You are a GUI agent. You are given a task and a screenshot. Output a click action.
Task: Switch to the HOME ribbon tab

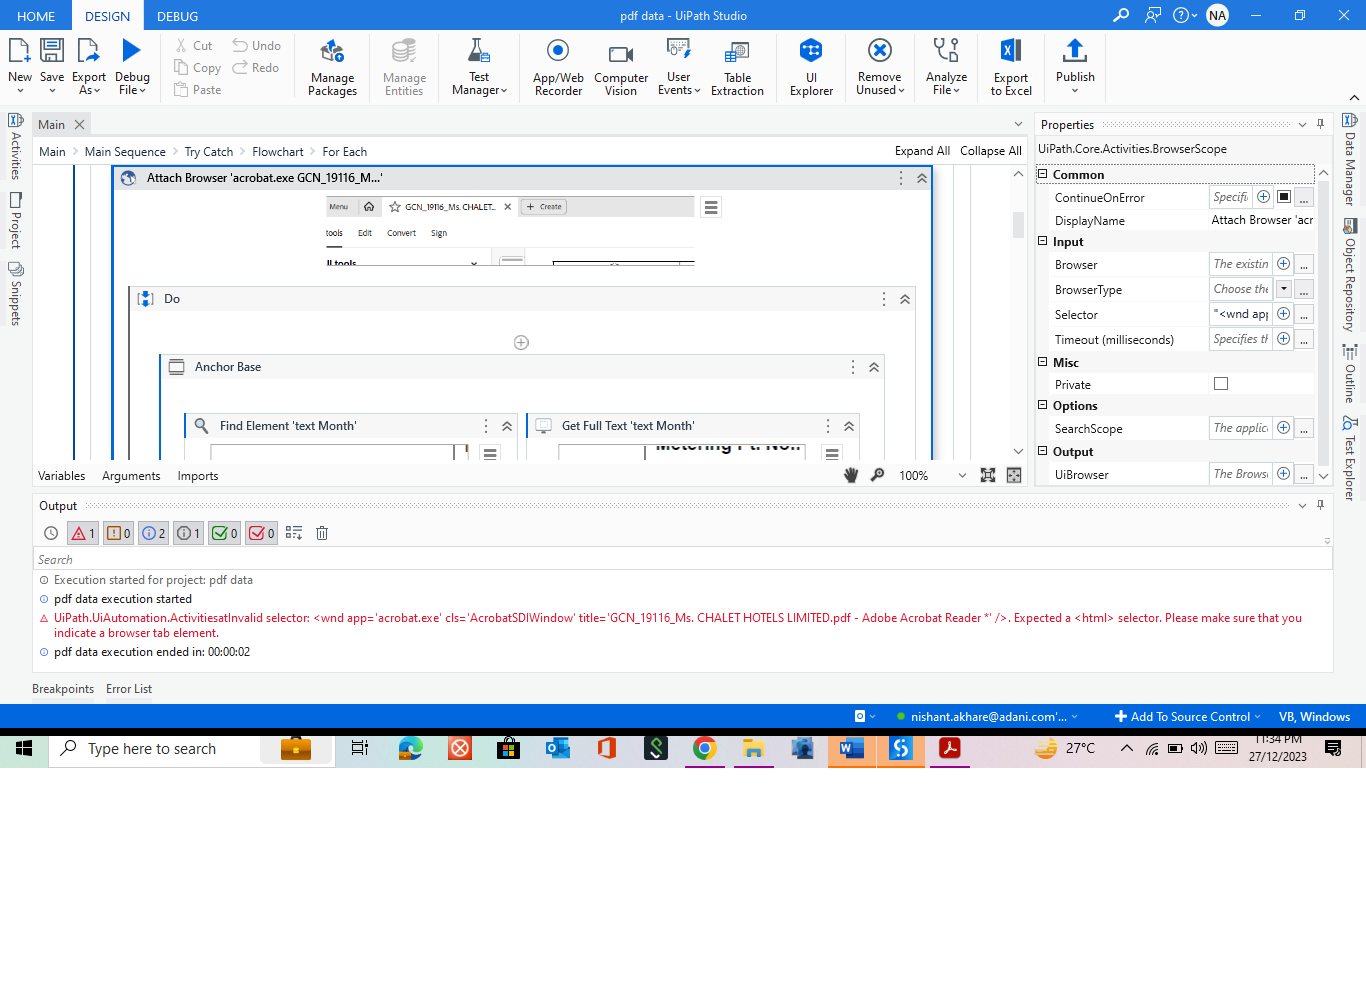(36, 16)
